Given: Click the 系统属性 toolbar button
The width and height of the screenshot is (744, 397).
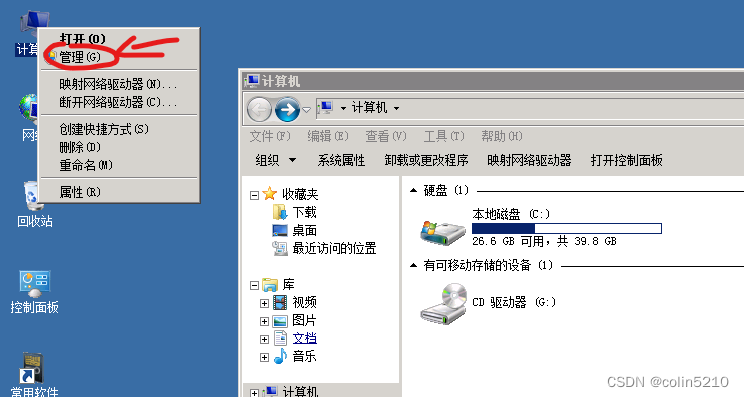Looking at the screenshot, I should (x=341, y=160).
